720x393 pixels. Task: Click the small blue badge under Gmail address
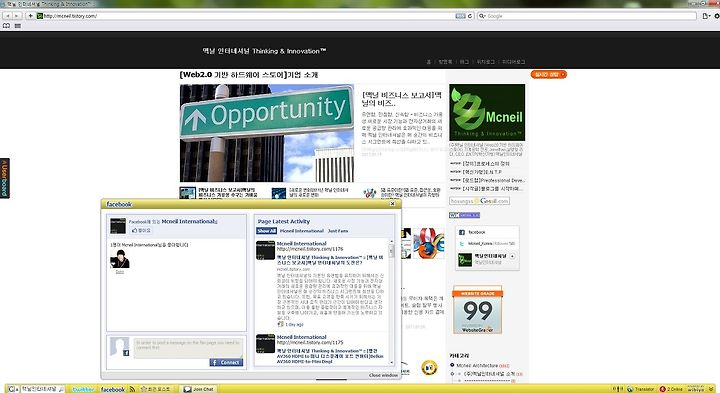pyautogui.click(x=464, y=215)
